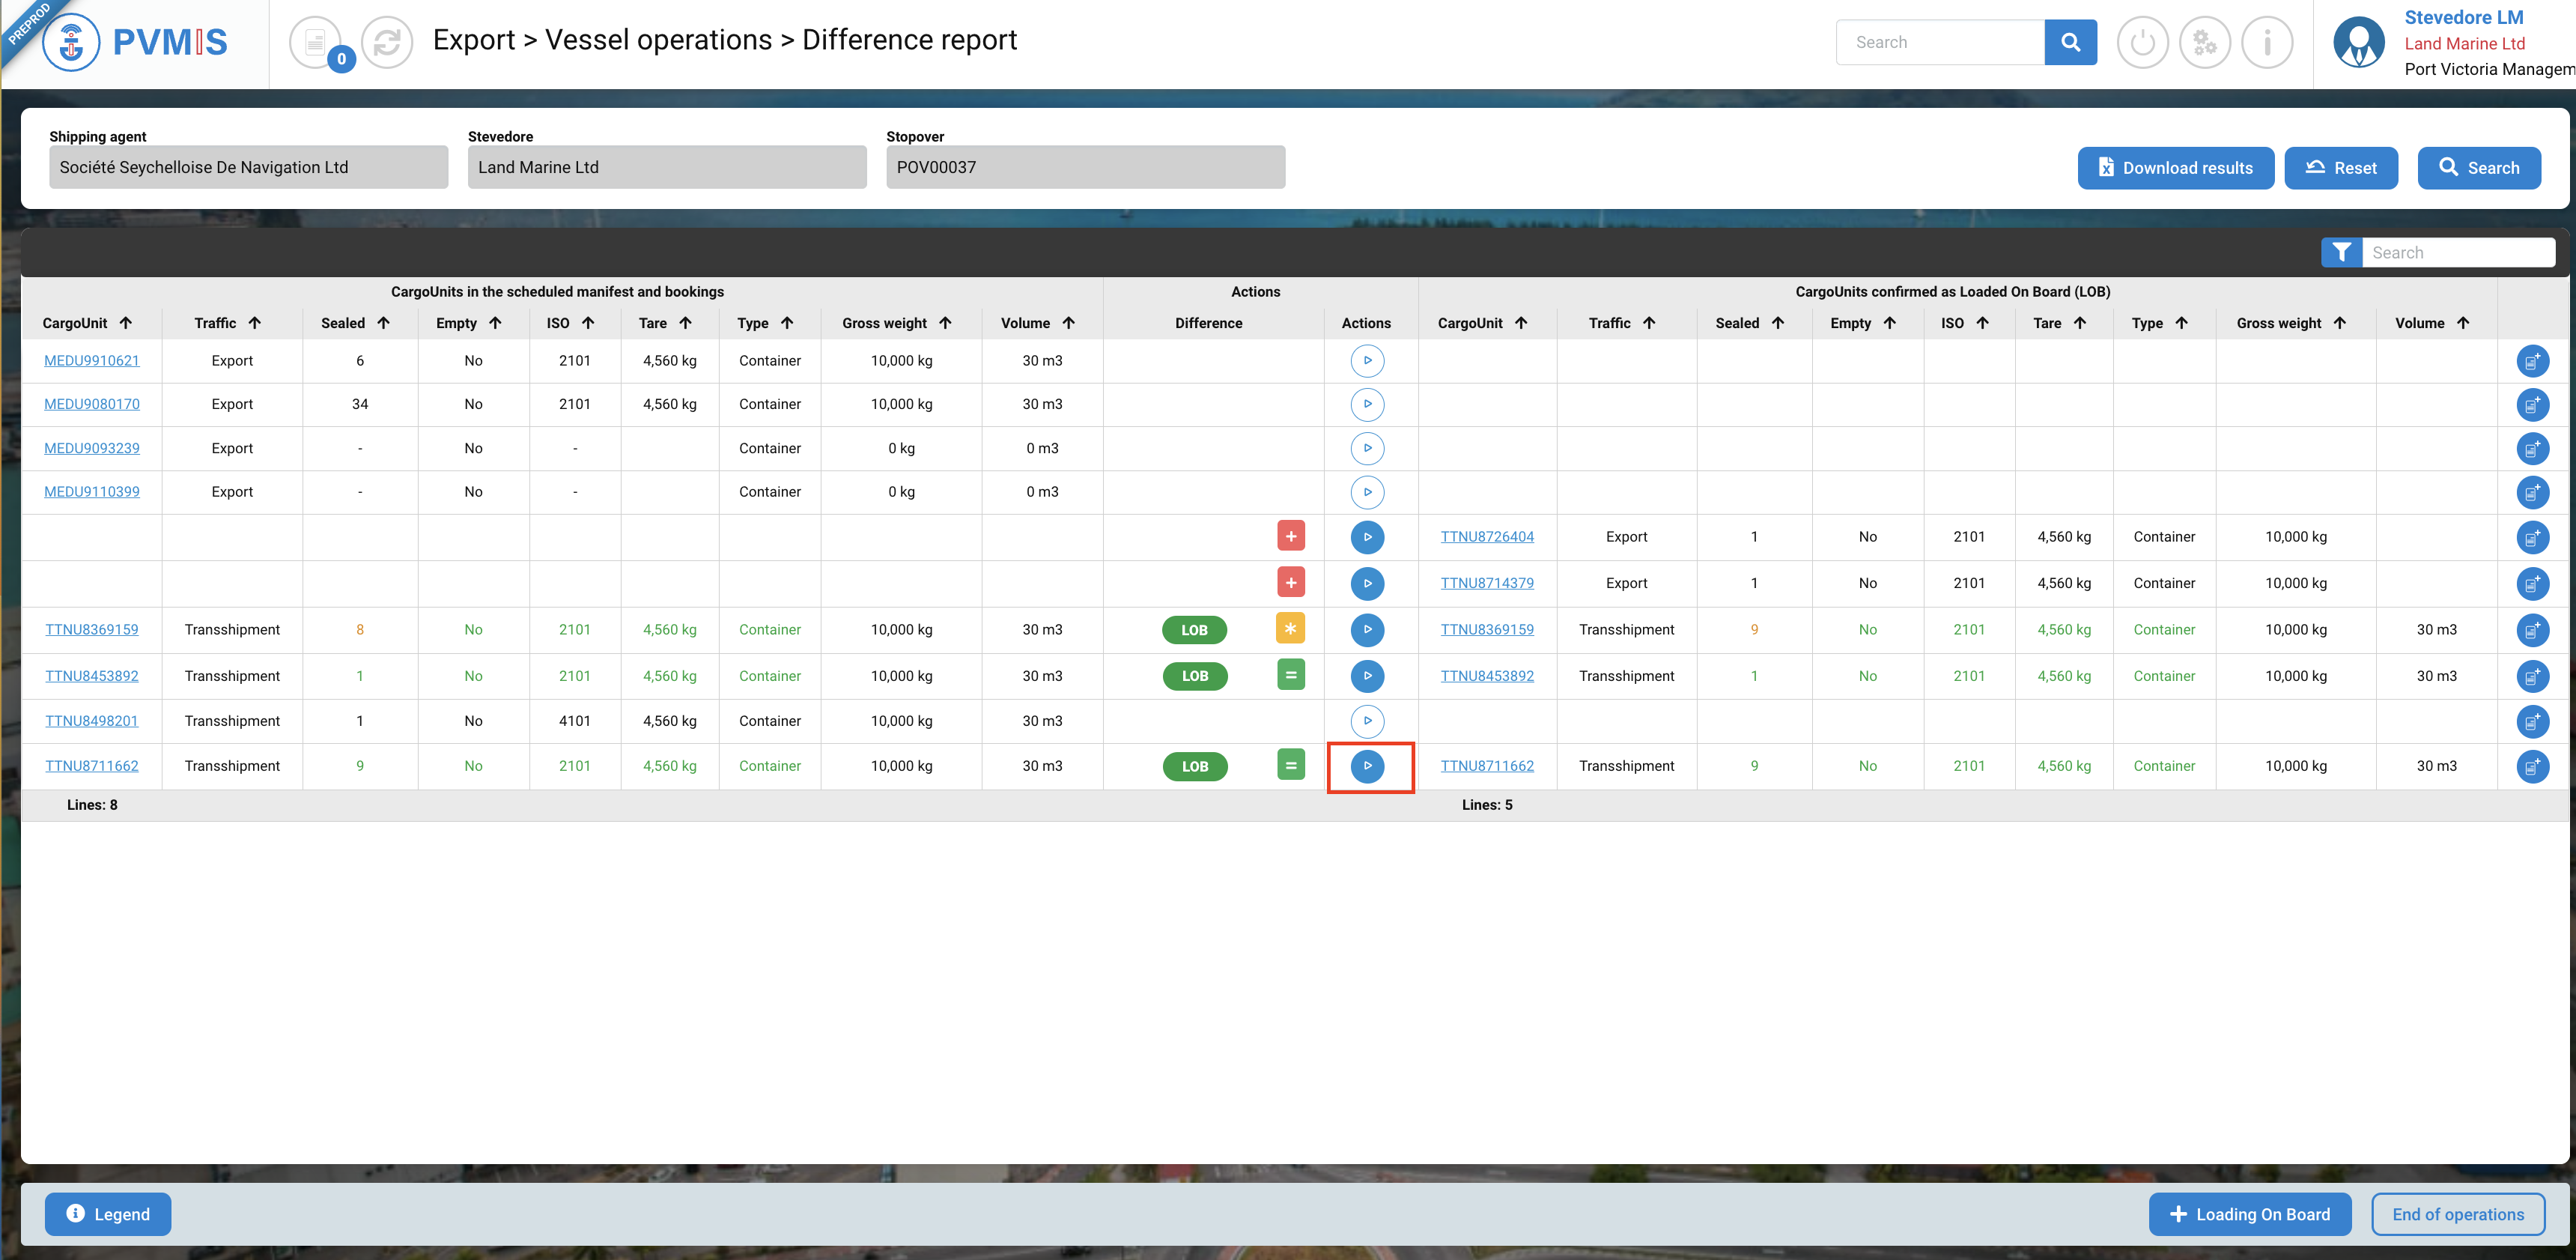Click the header refresh icon
Image resolution: width=2576 pixels, height=1260 pixels.
pos(386,42)
